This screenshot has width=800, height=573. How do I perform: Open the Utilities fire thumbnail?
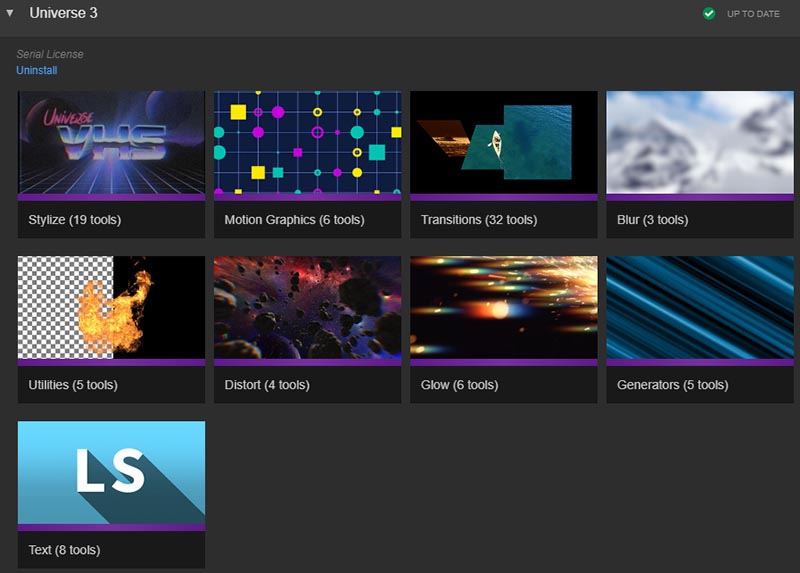111,308
